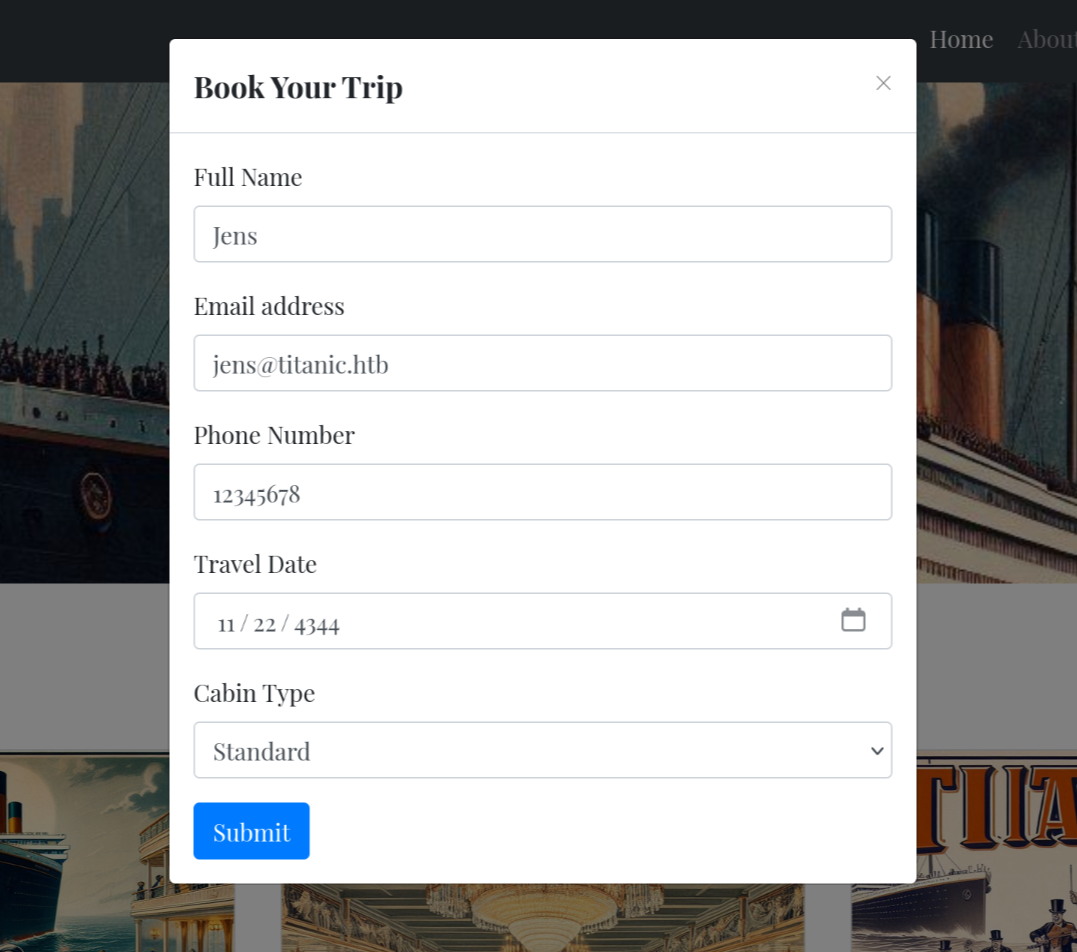Expand the Cabin Type dropdown arrow

(x=877, y=751)
